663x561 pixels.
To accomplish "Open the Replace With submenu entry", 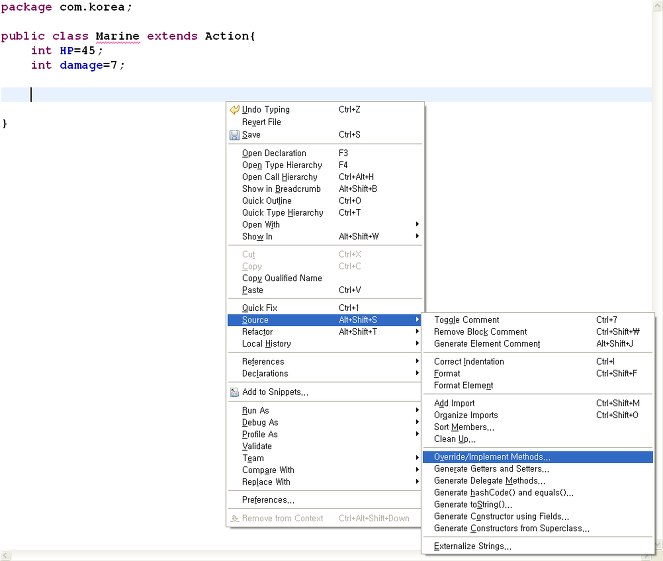I will click(x=325, y=482).
